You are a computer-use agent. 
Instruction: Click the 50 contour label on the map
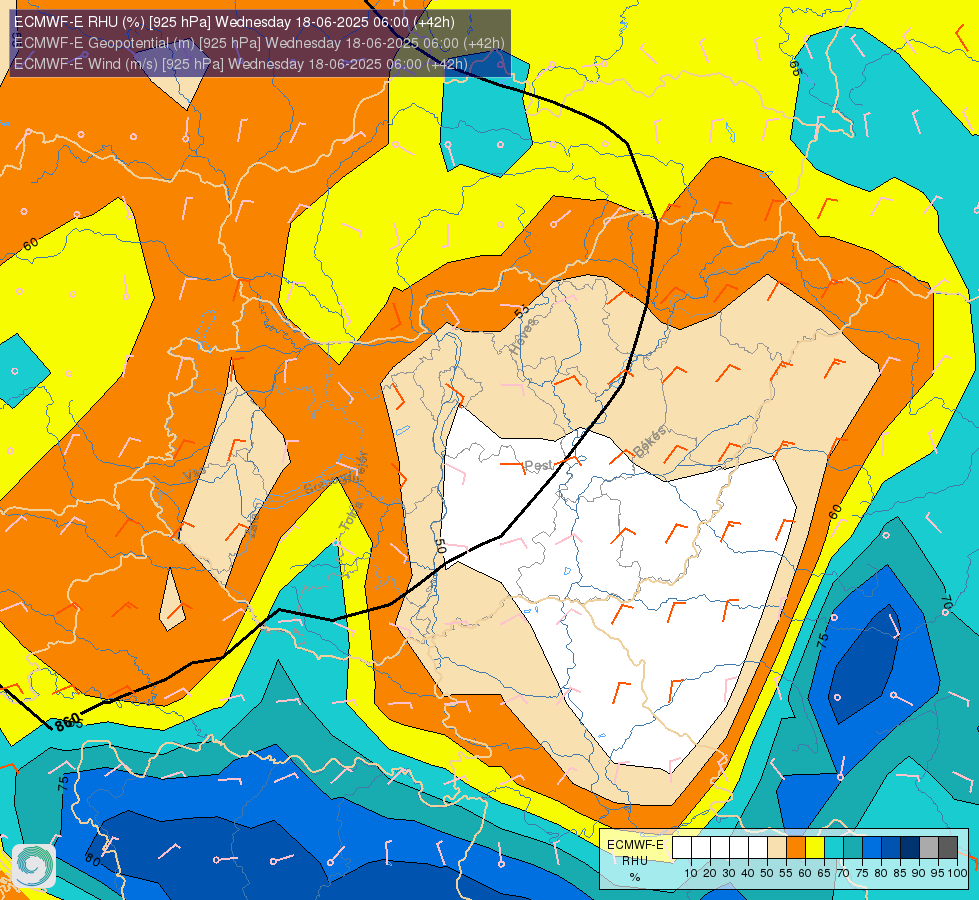tap(440, 546)
